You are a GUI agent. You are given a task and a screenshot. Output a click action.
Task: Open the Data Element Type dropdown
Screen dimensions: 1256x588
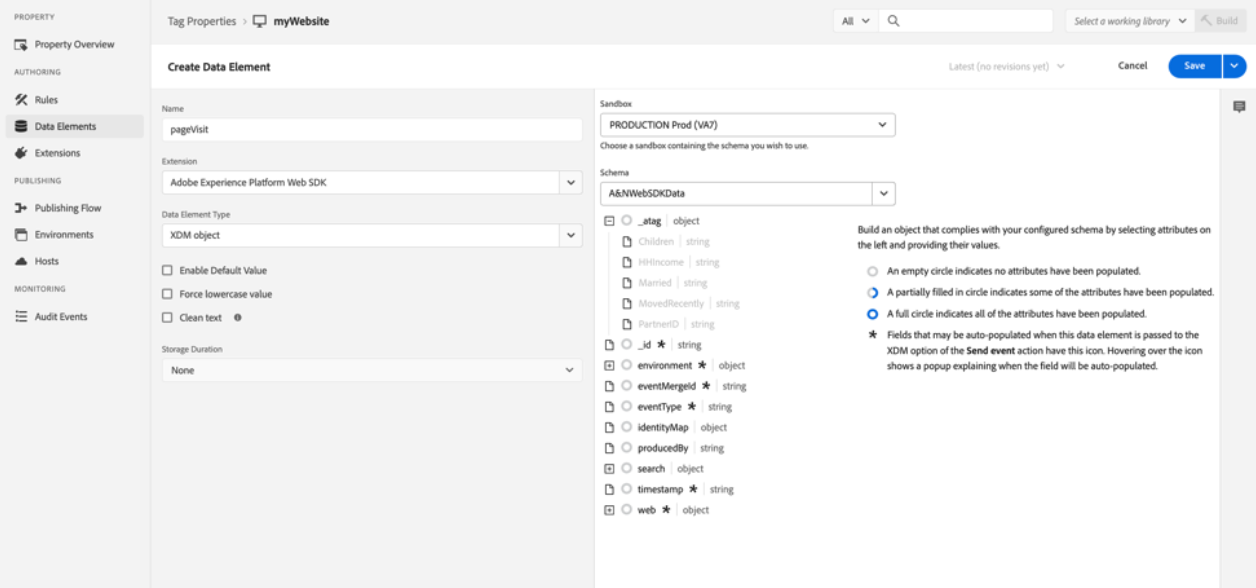coord(371,235)
